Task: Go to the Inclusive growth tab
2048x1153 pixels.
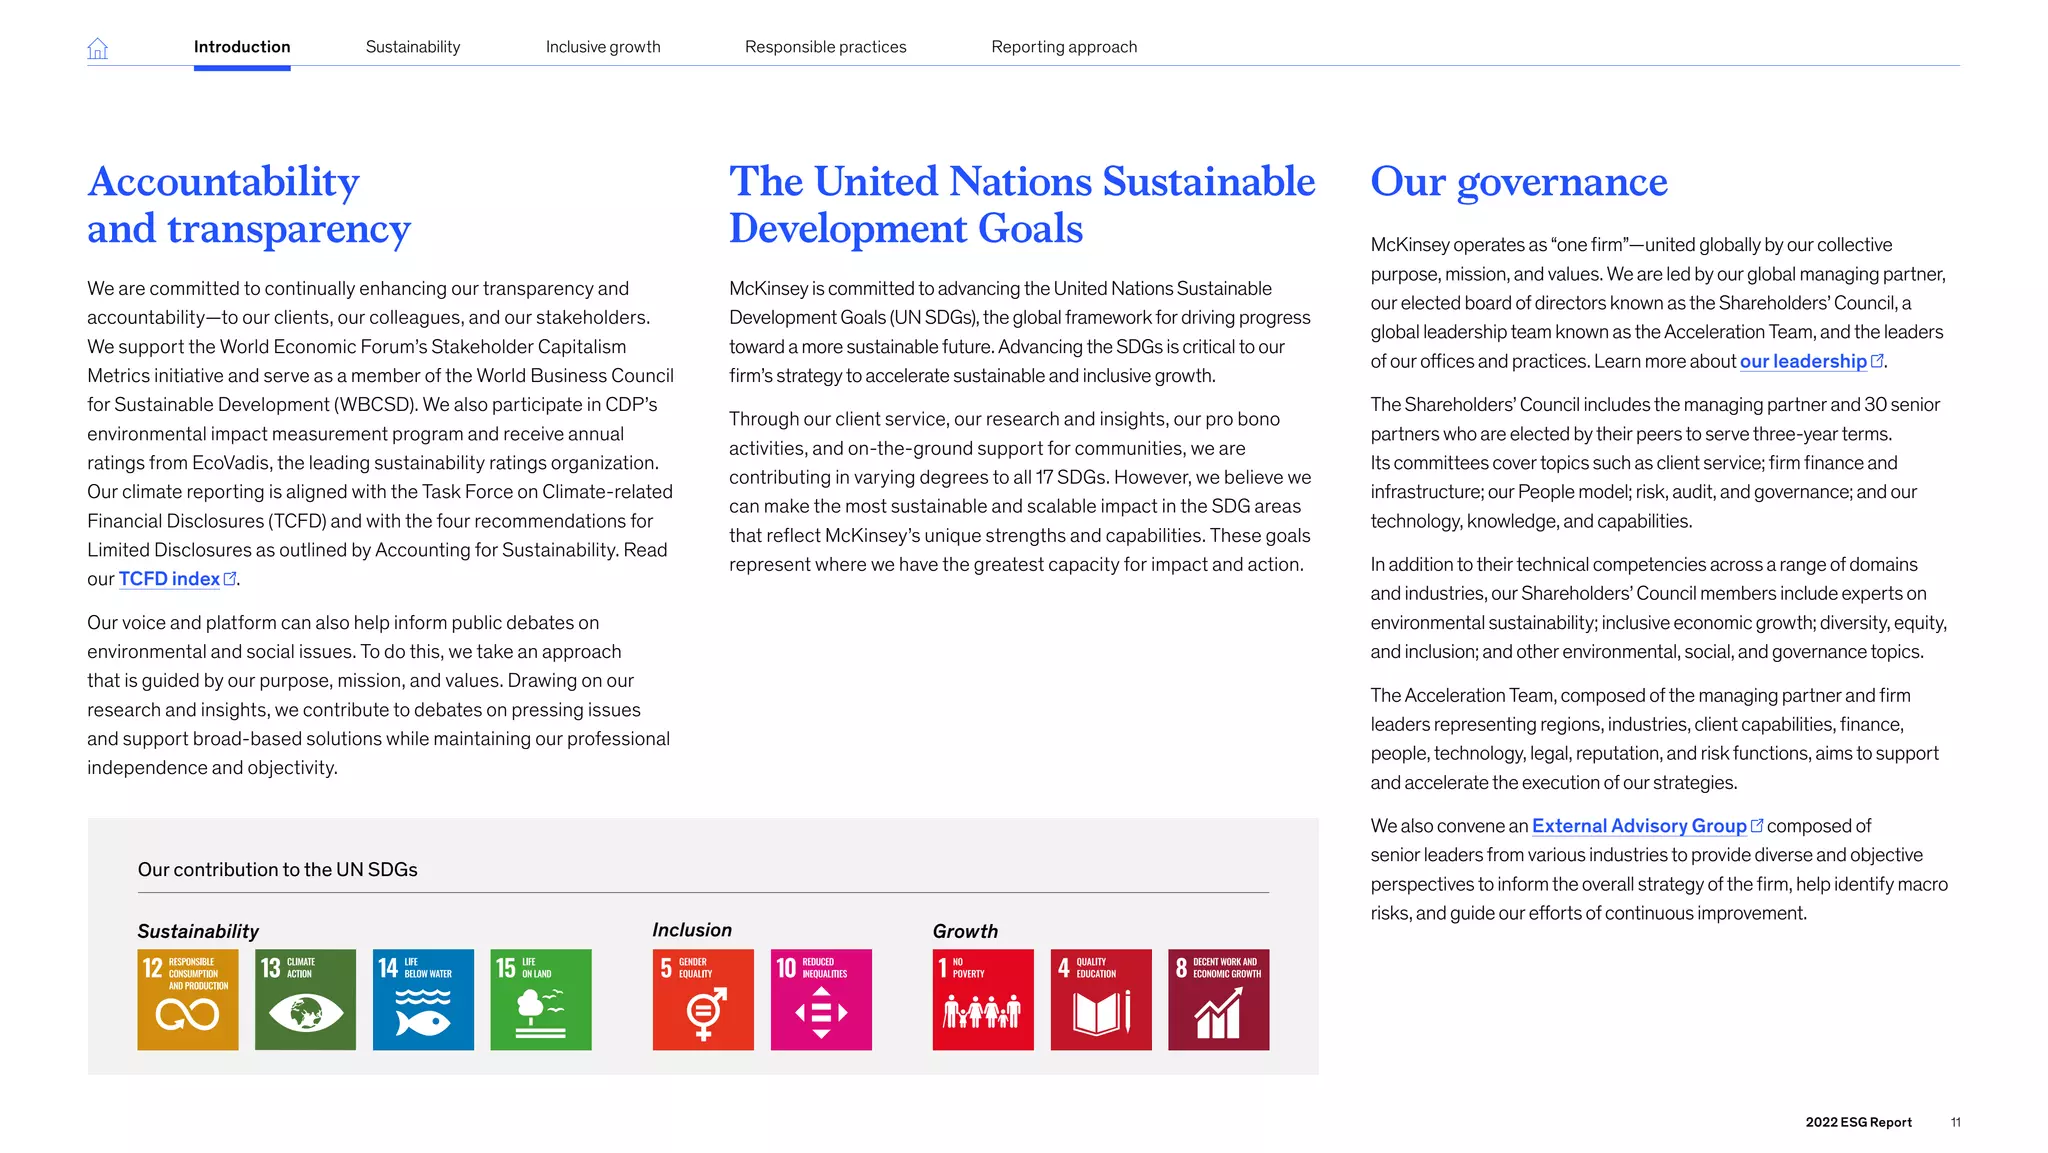Action: coord(603,47)
